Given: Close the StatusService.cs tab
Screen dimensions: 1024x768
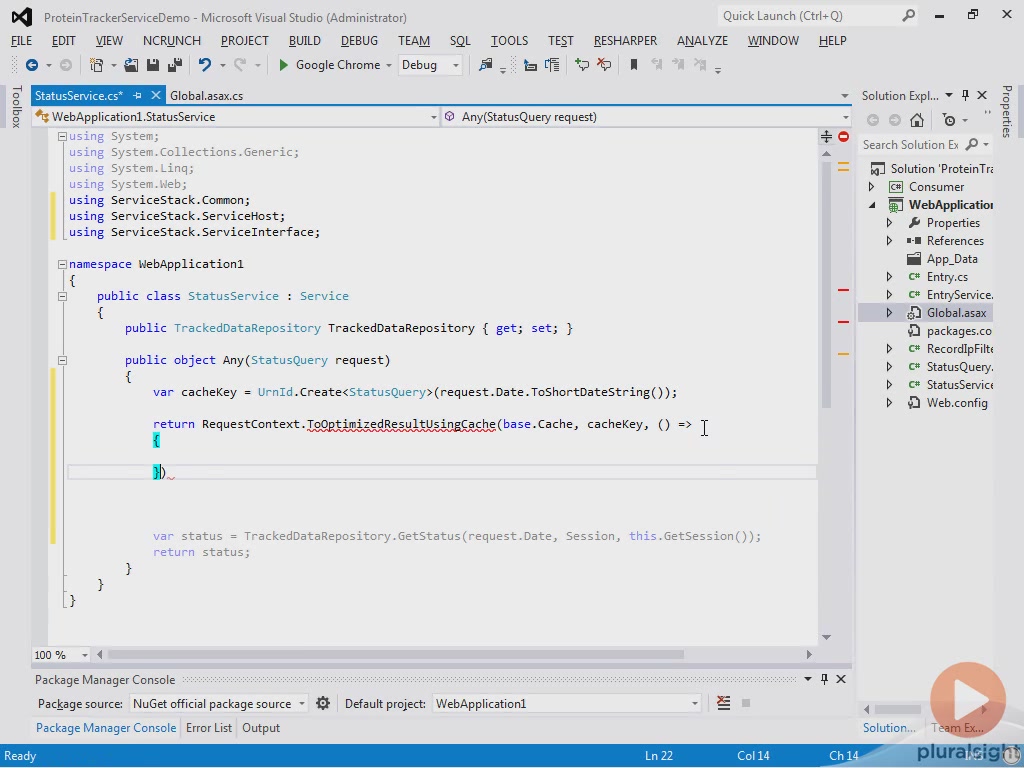Looking at the screenshot, I should (x=155, y=95).
